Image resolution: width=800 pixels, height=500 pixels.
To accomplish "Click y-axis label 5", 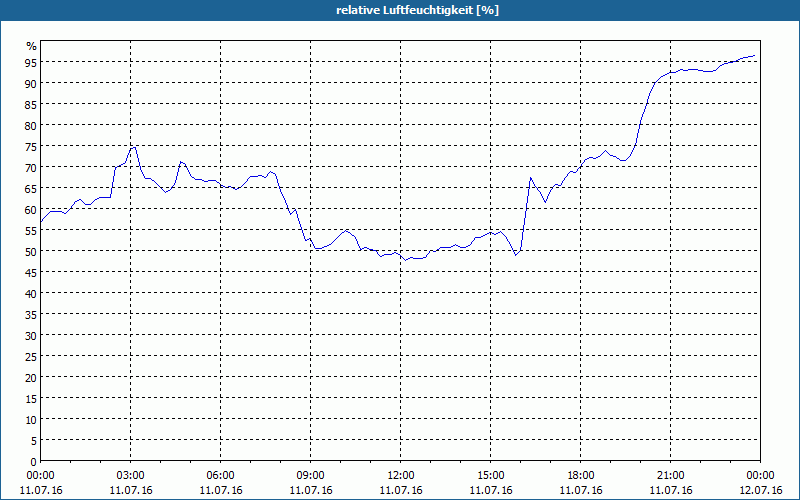I will [34, 441].
